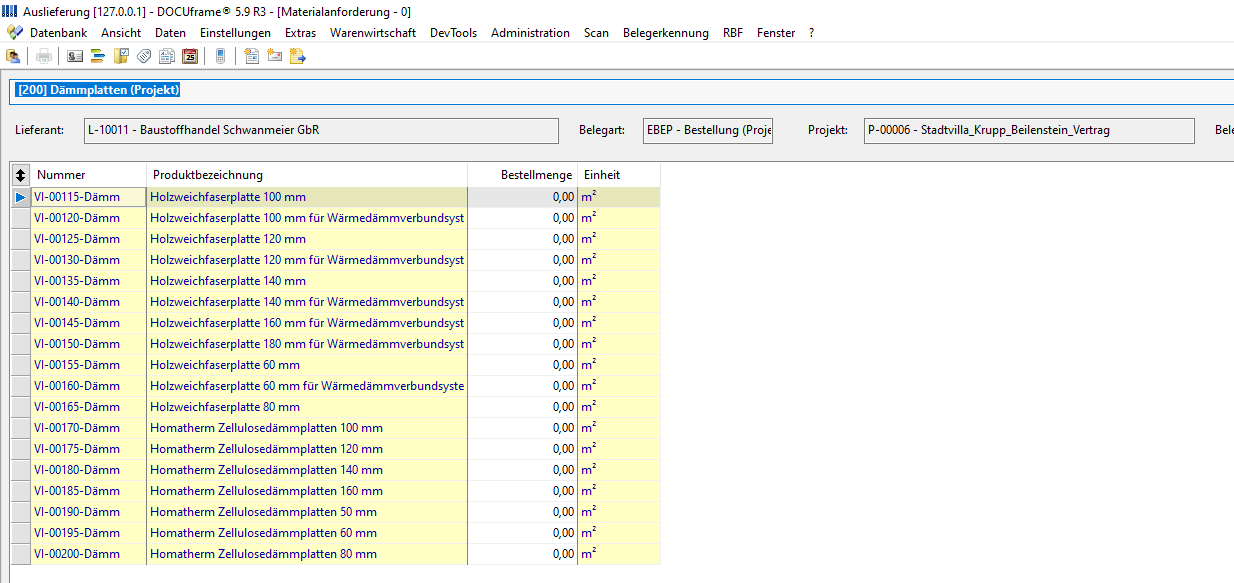Image resolution: width=1234 pixels, height=583 pixels.
Task: Sort by the Nummer column header
Action: click(x=89, y=175)
